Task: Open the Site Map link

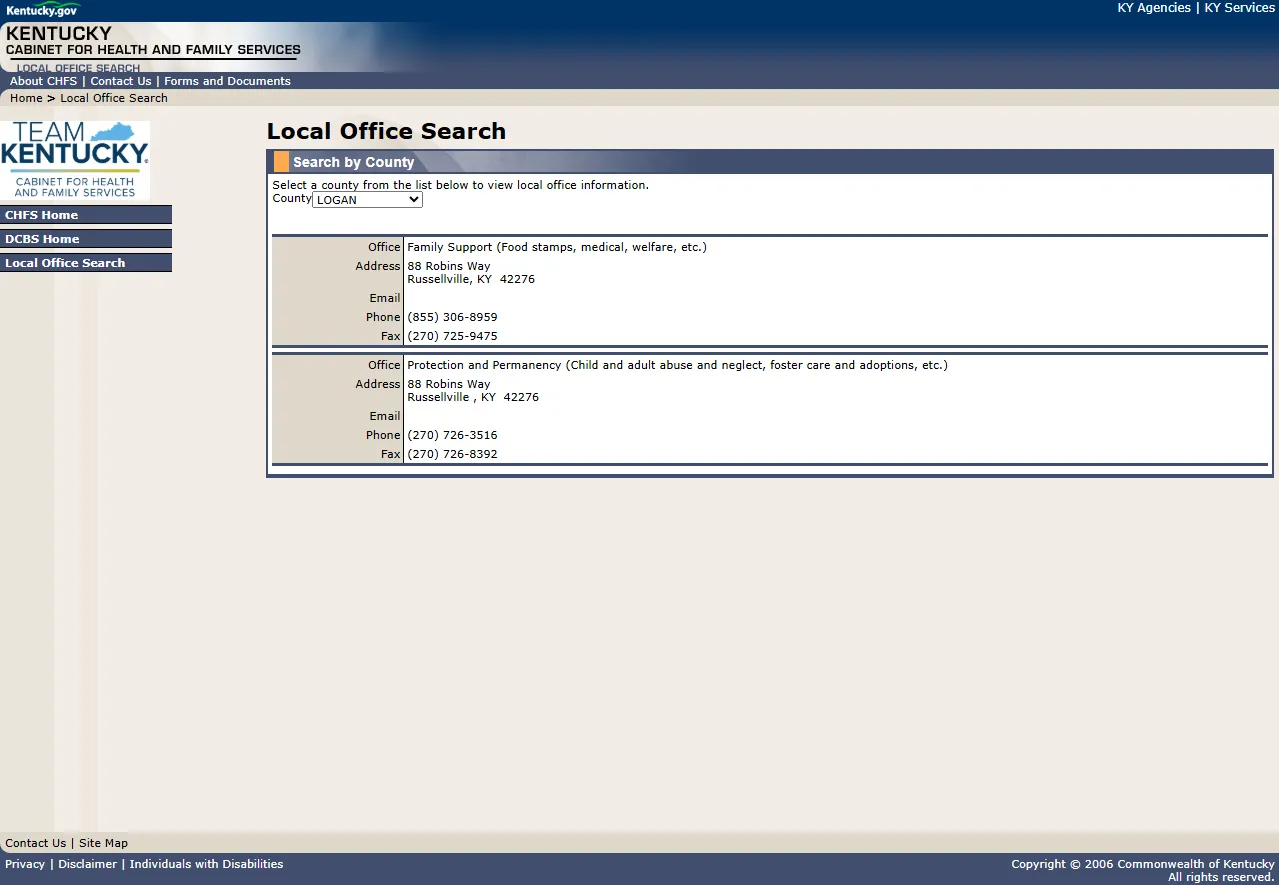Action: pyautogui.click(x=103, y=843)
